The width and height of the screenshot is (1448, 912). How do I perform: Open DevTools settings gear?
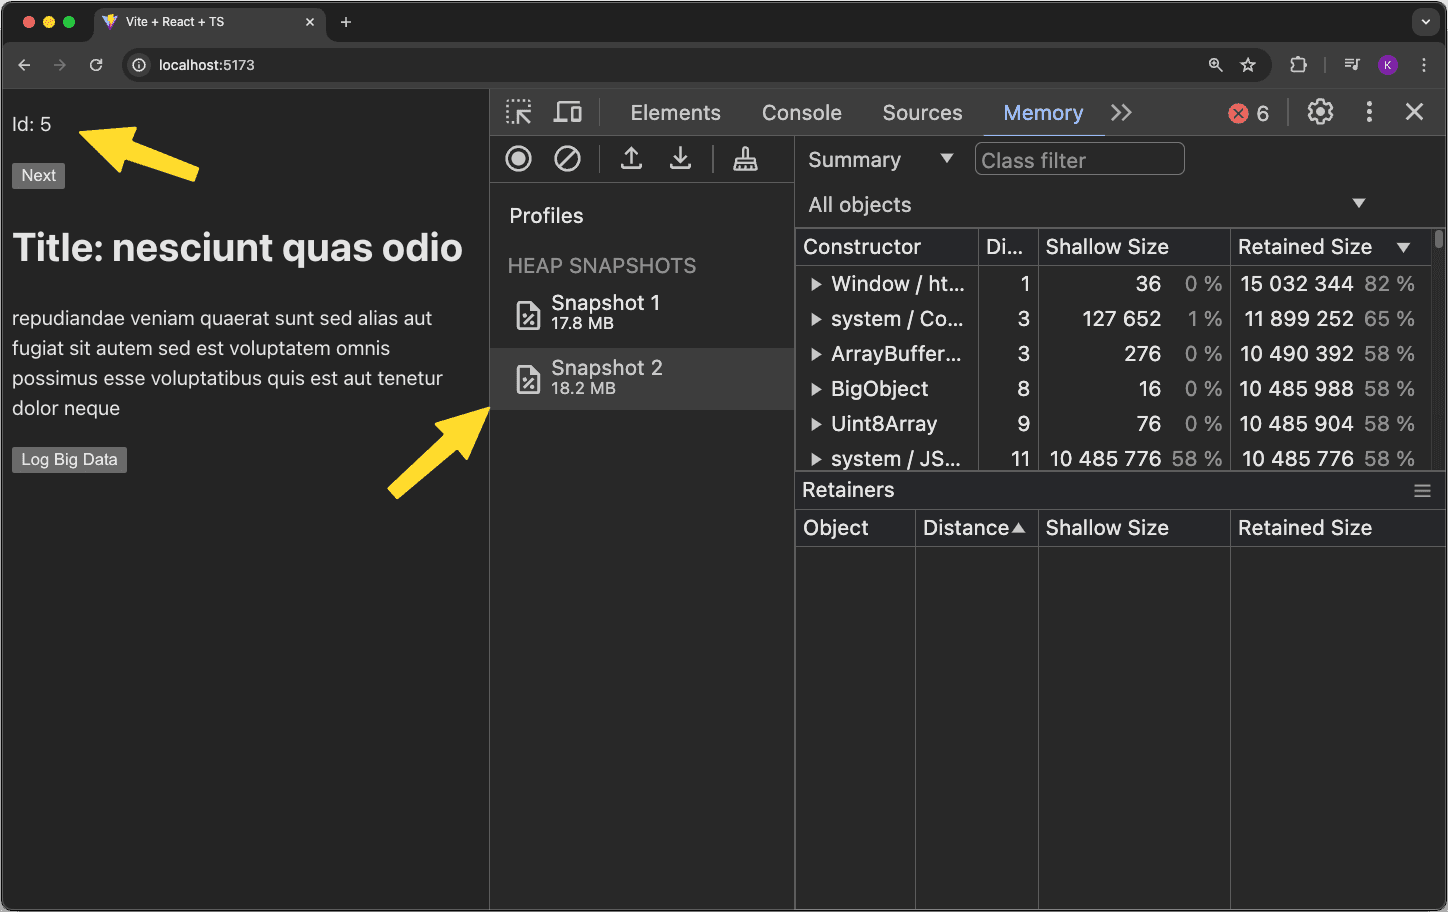[x=1320, y=112]
